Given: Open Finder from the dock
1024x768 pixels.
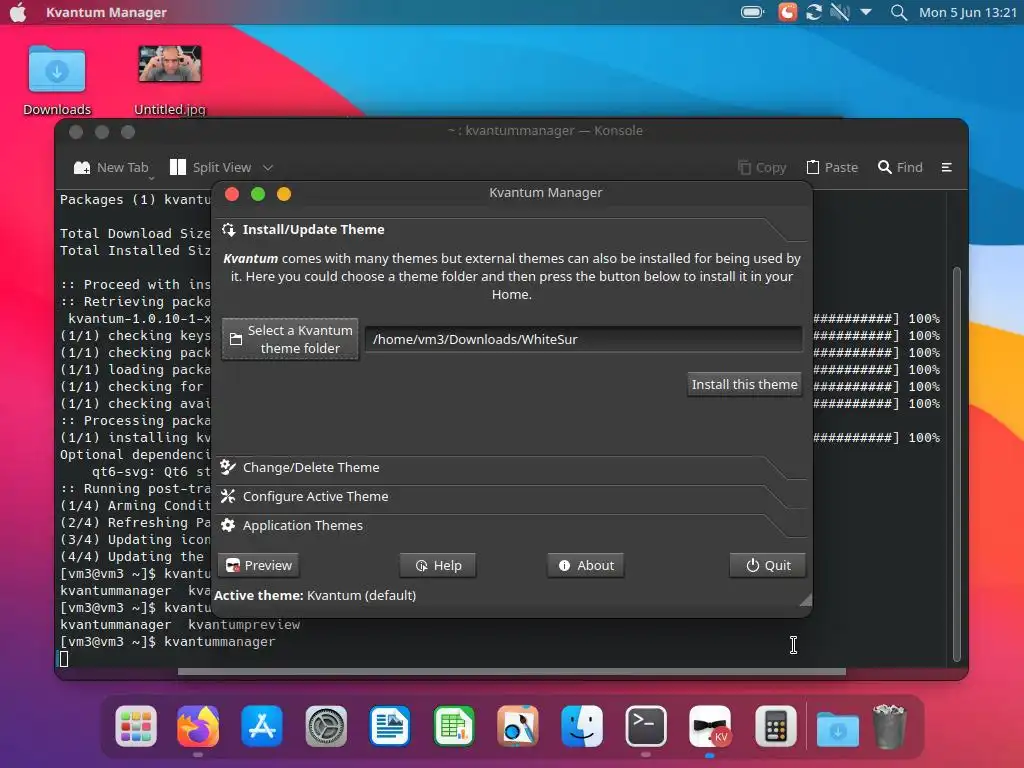Looking at the screenshot, I should click(582, 726).
